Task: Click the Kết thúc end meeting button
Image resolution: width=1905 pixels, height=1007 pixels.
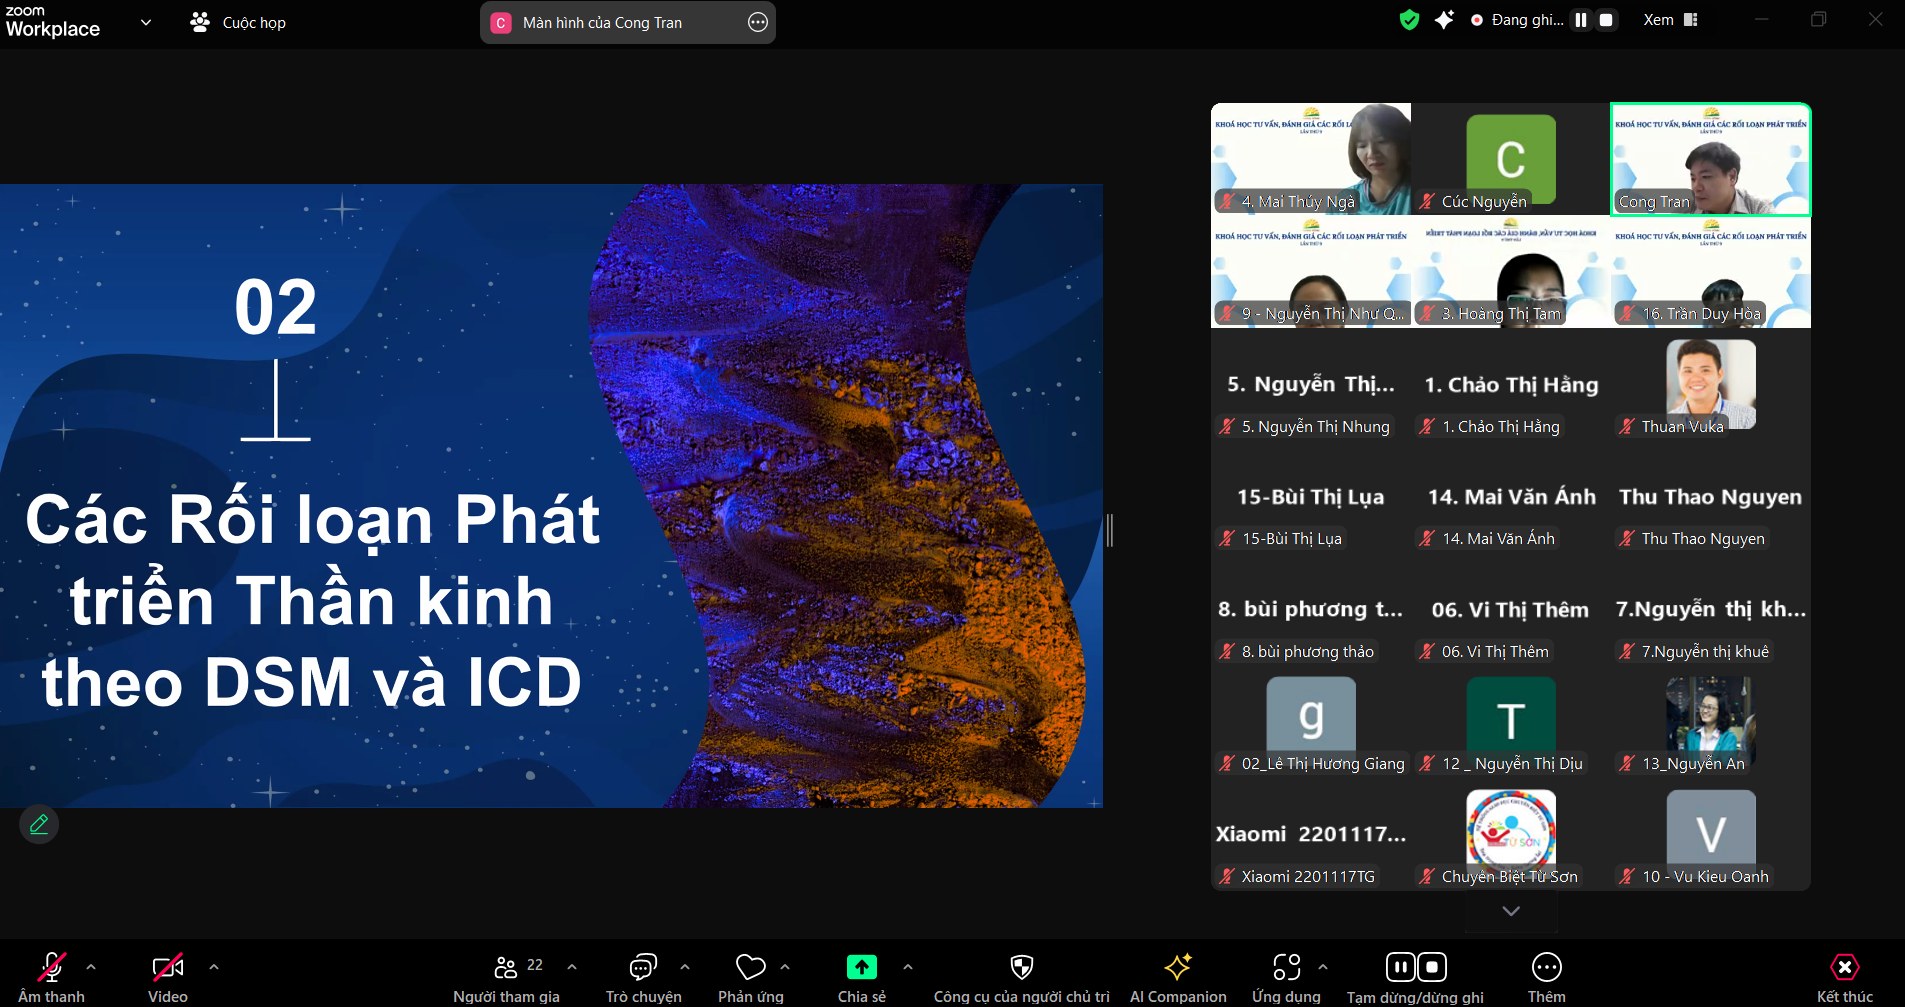Action: (x=1844, y=968)
